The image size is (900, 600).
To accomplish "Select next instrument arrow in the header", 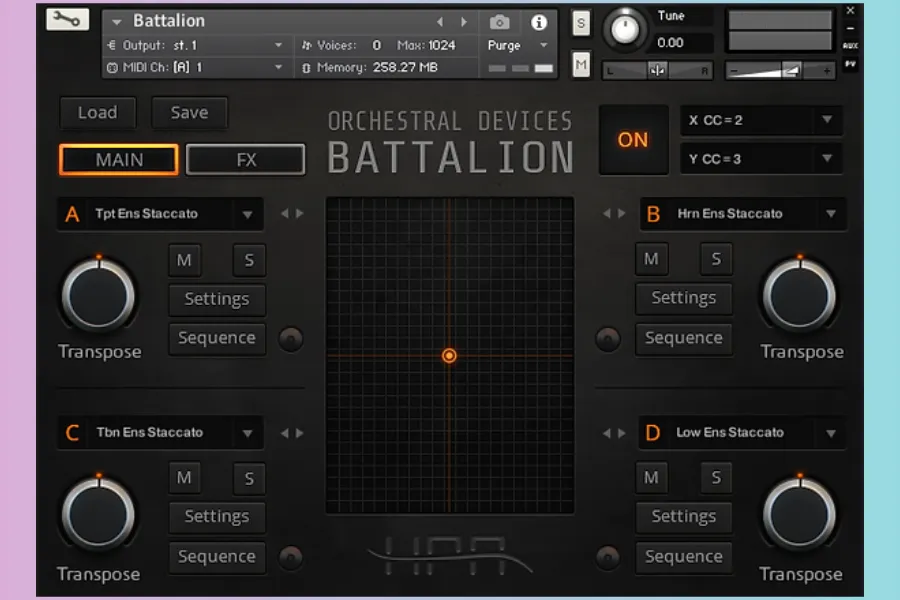I will tap(463, 22).
